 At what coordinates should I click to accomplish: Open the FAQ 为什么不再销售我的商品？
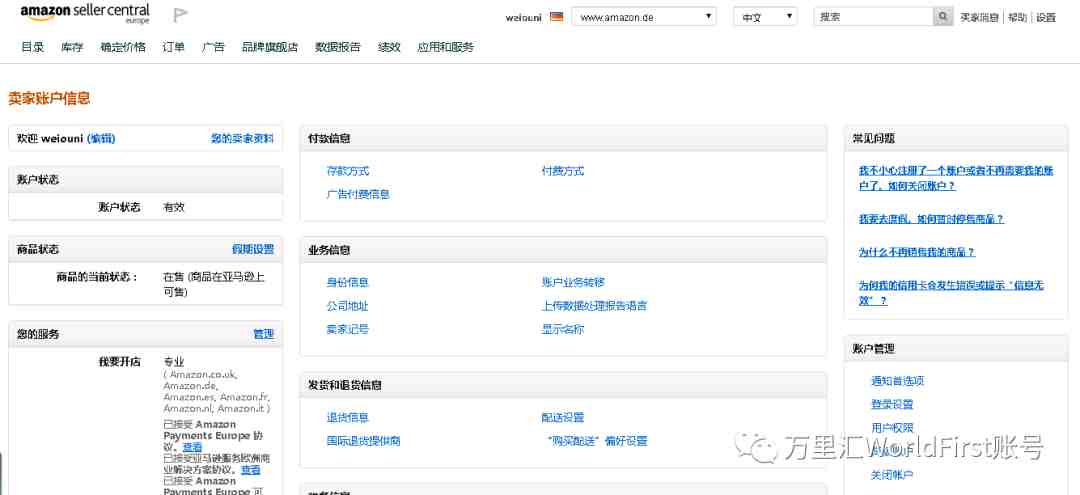coord(917,252)
